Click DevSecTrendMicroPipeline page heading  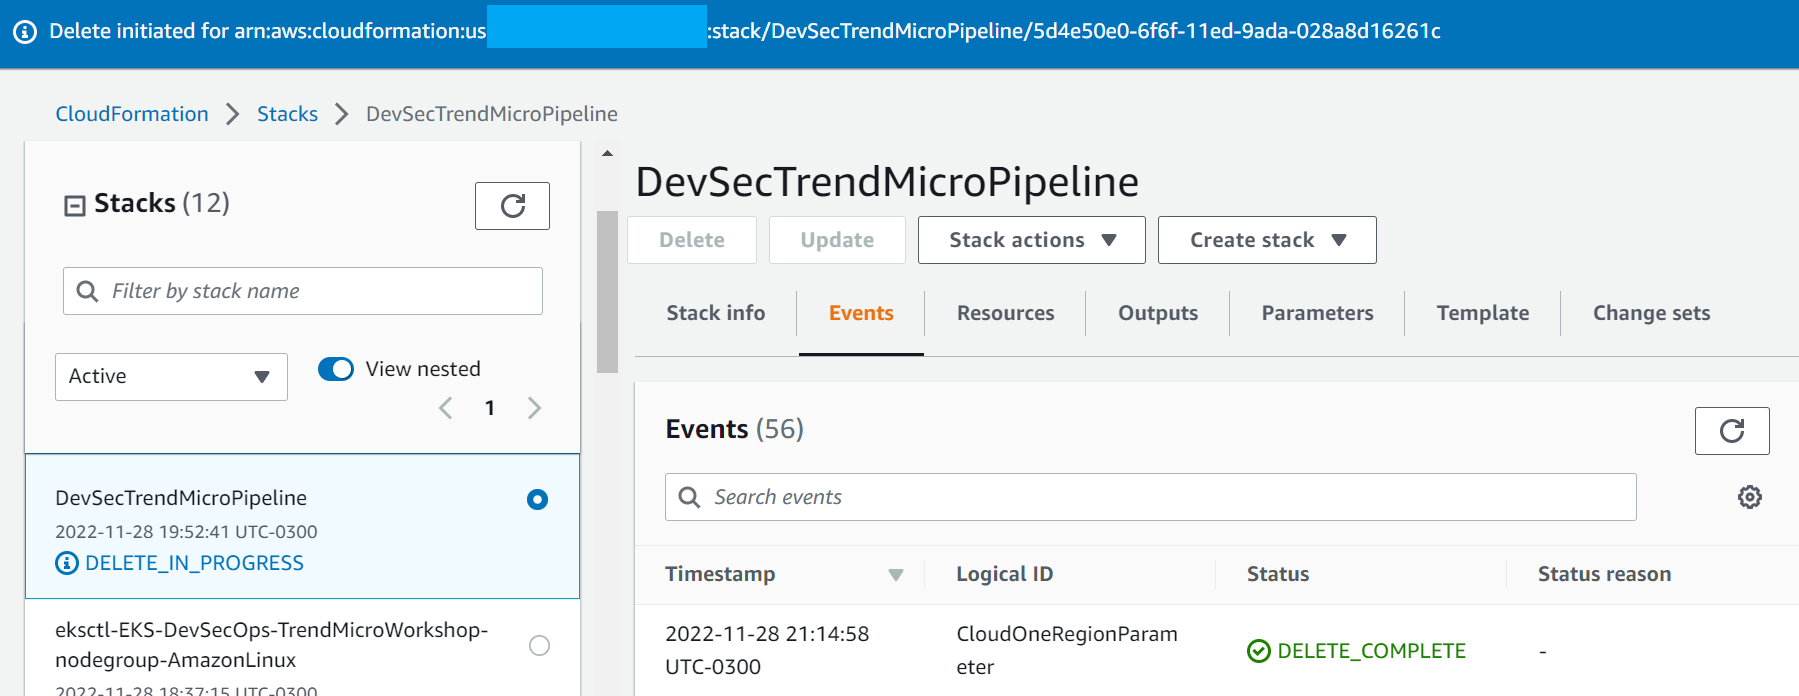pyautogui.click(x=887, y=182)
